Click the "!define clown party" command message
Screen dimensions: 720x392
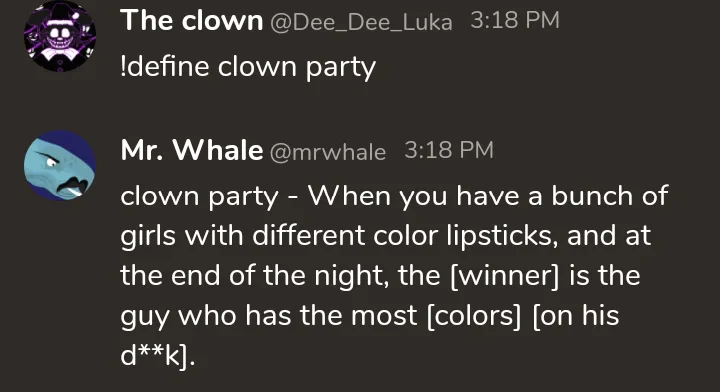[x=248, y=67]
